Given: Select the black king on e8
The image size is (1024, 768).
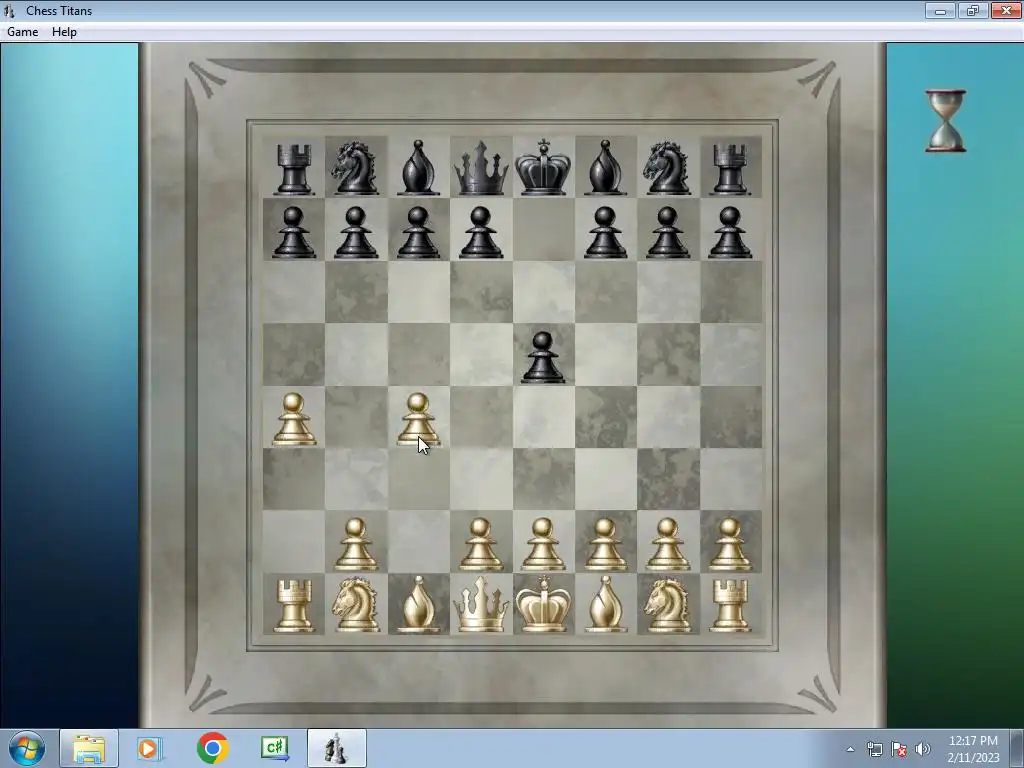Looking at the screenshot, I should pyautogui.click(x=543, y=167).
